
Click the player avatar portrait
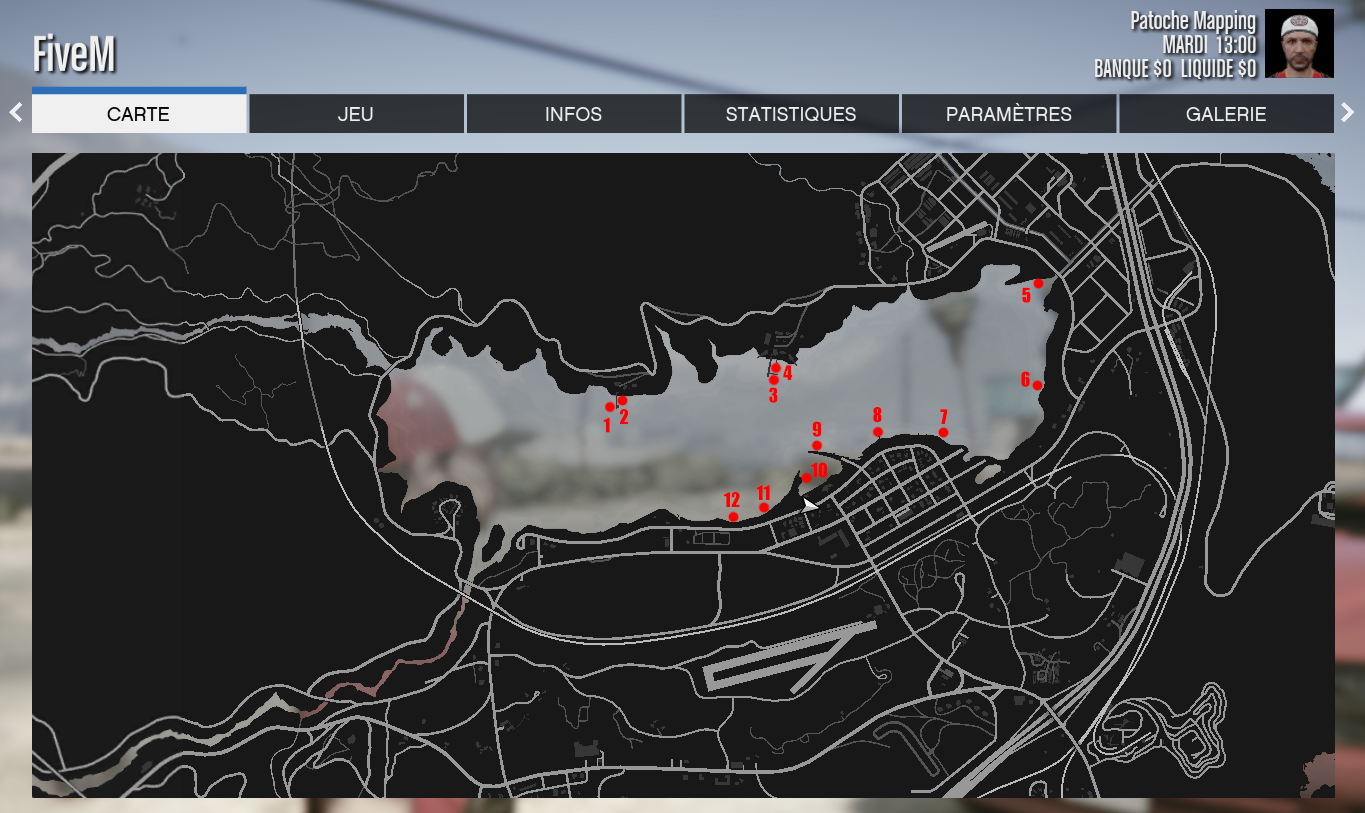coord(1299,44)
